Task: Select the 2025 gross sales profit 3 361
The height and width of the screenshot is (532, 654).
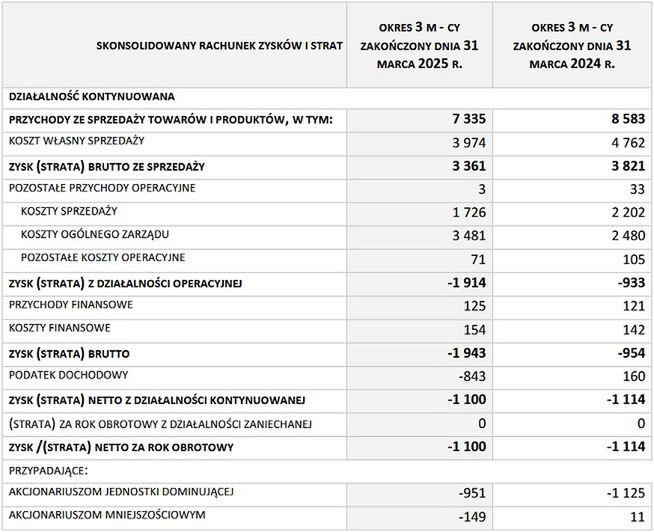Action: [x=469, y=166]
